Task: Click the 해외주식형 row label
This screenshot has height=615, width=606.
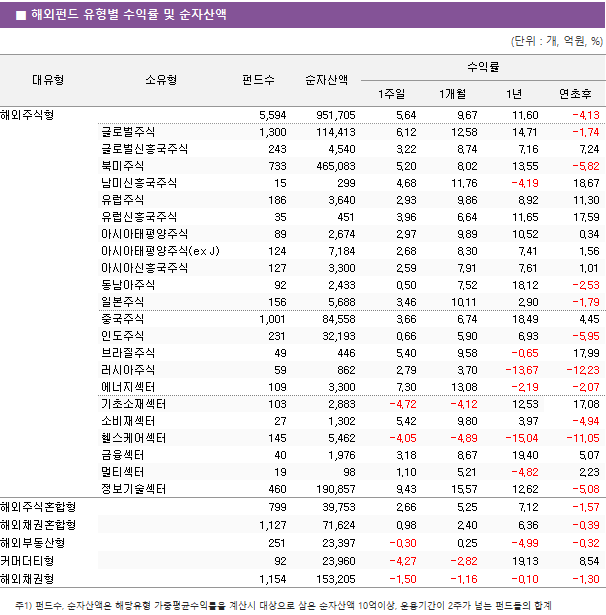Action: [27, 115]
